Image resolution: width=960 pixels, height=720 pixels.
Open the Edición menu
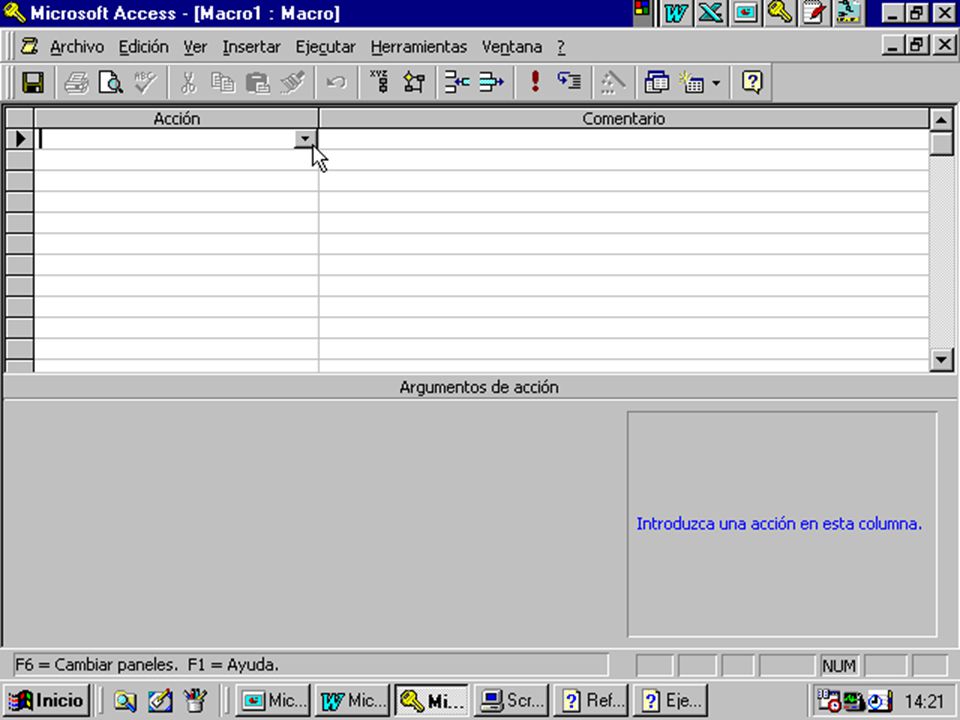click(x=143, y=47)
